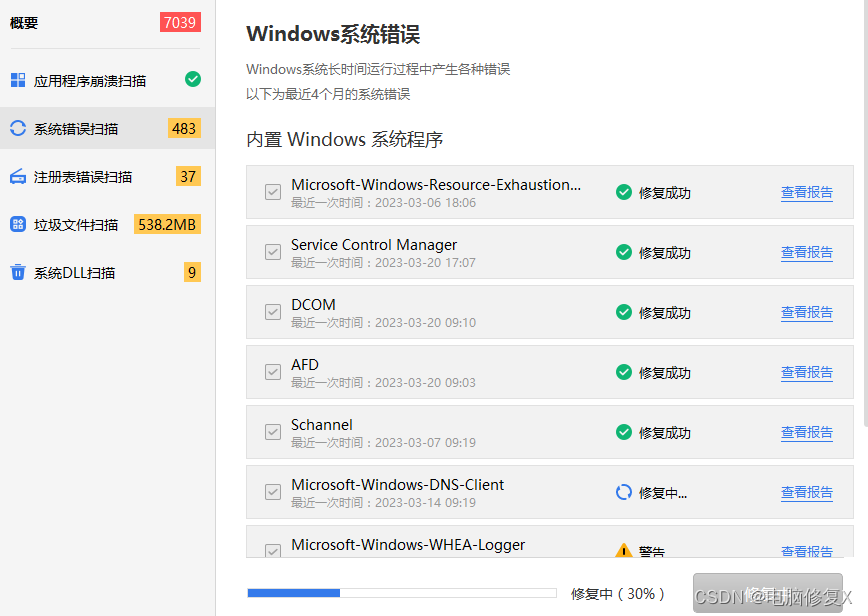Open 查看报告 for Service Control Manager
This screenshot has width=868, height=616.
click(807, 252)
